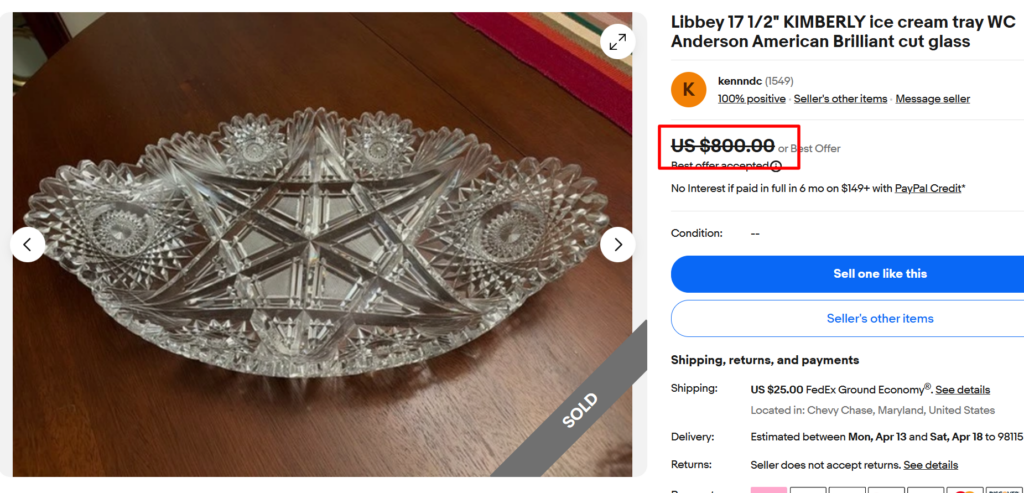Click the crossed-out US $800.00 price
Screen dimensions: 1024x493
(722, 146)
